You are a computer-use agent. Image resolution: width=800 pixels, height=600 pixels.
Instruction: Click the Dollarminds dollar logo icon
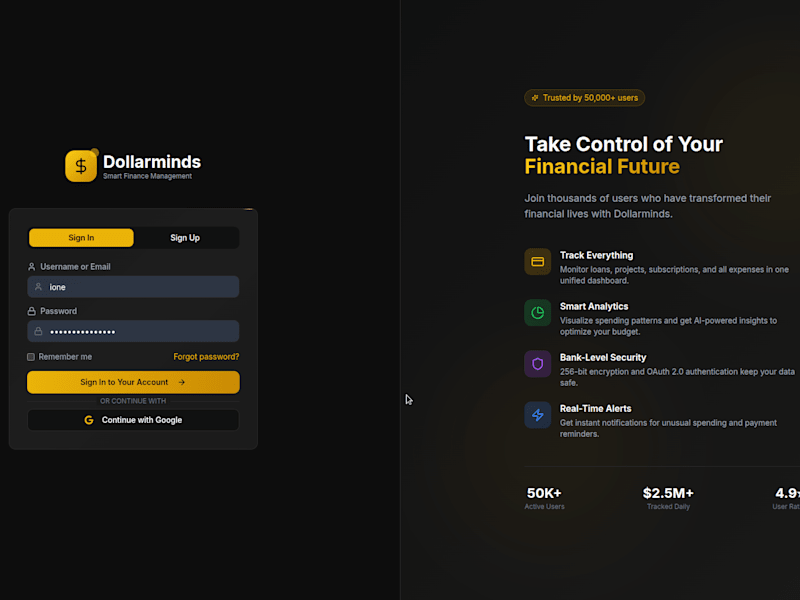tap(81, 166)
